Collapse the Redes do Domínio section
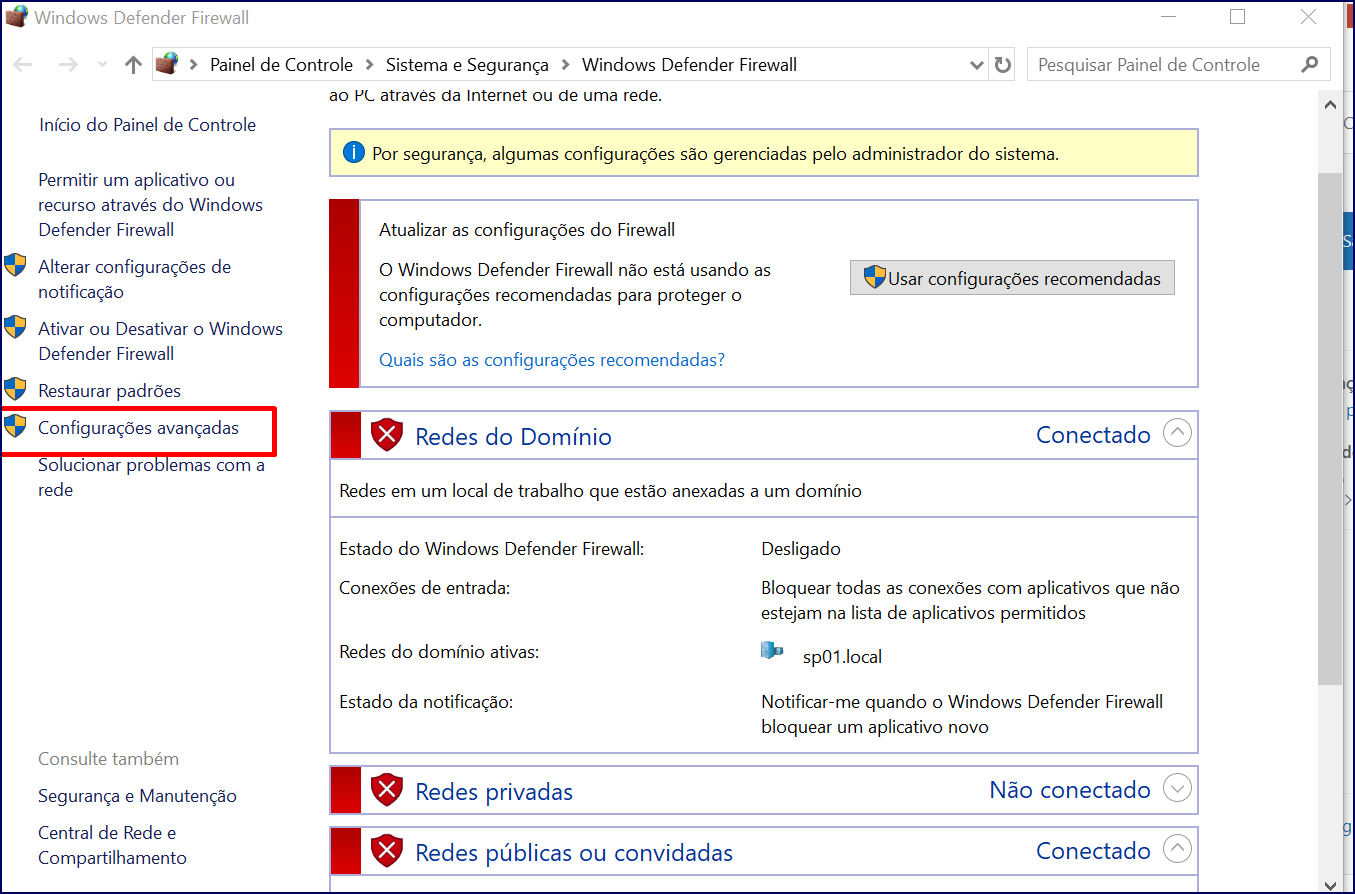 (x=1178, y=433)
